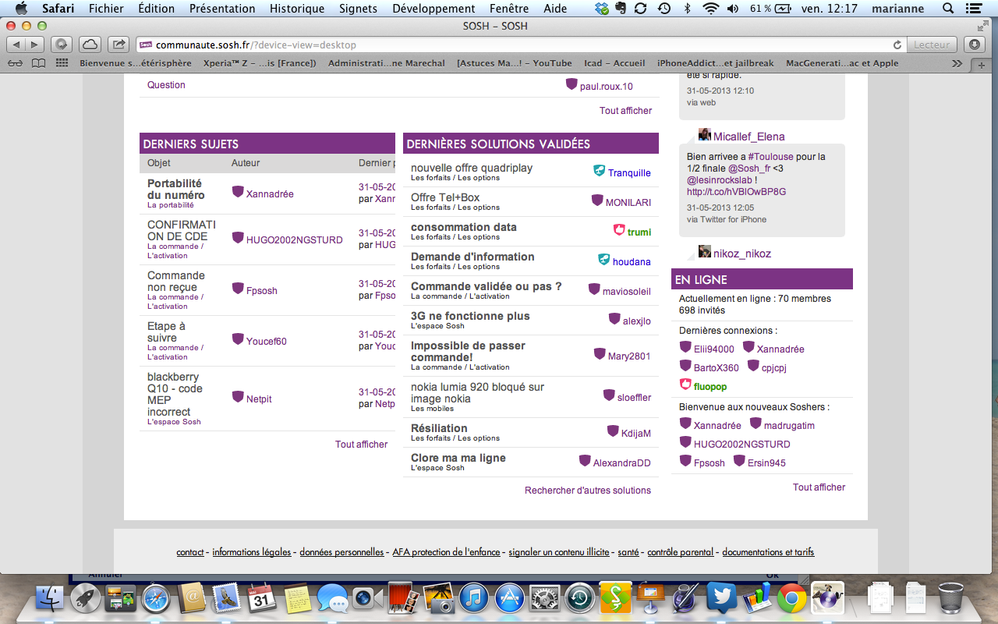Viewport: 998px width, 624px height.
Task: Reload the page using the address bar icon
Action: (897, 45)
